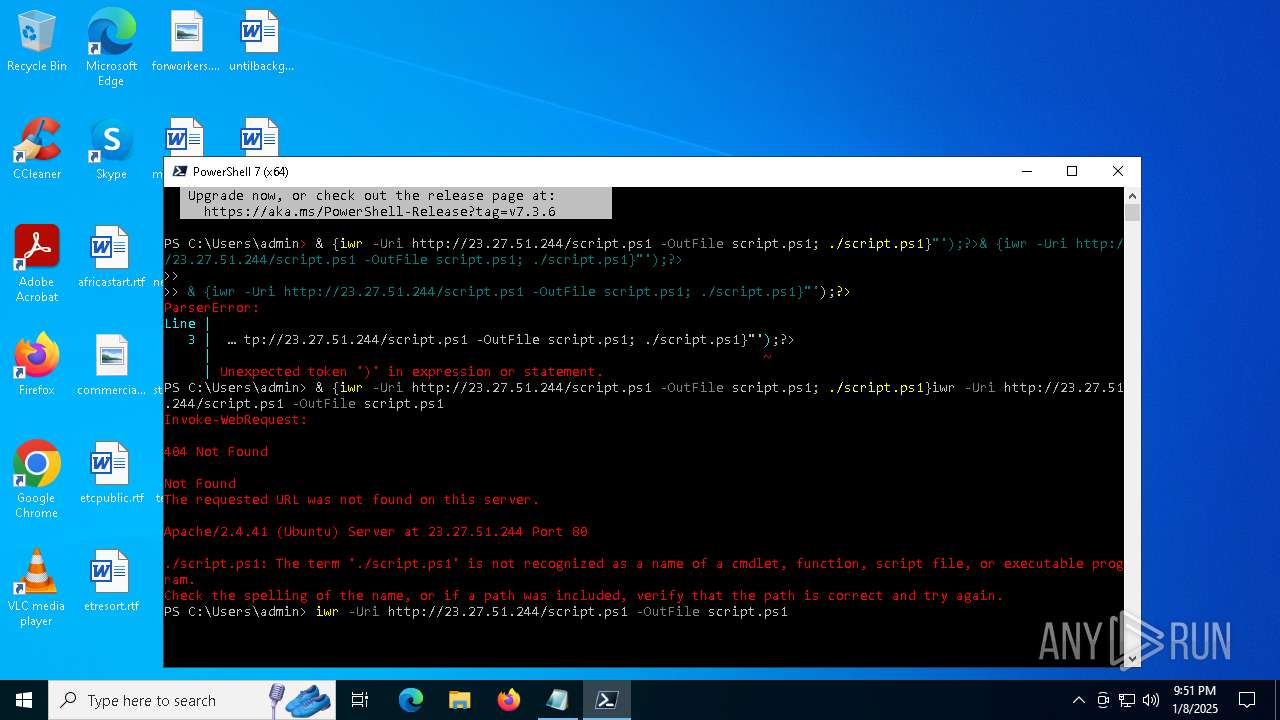Click the aka.ms PowerShell-Release URL text
Screen dimensions: 1280x720
[380, 211]
